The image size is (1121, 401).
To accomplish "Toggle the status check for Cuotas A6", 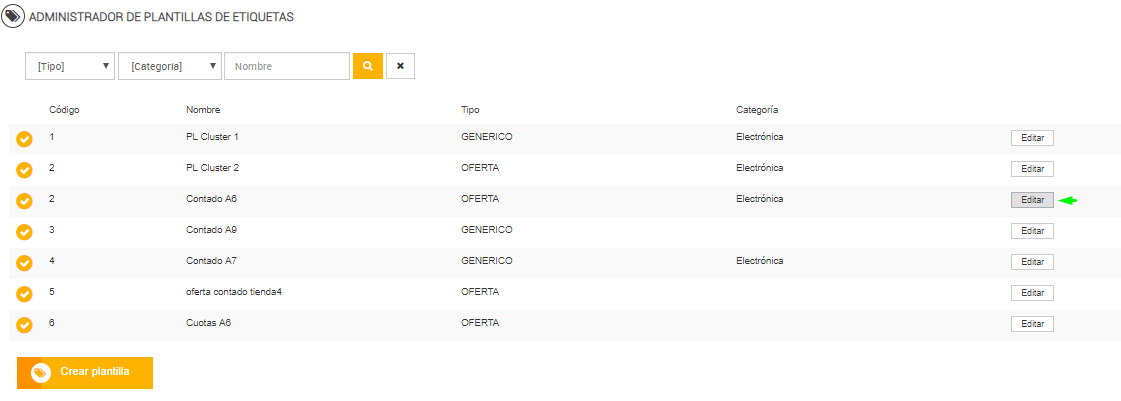I will coord(24,325).
